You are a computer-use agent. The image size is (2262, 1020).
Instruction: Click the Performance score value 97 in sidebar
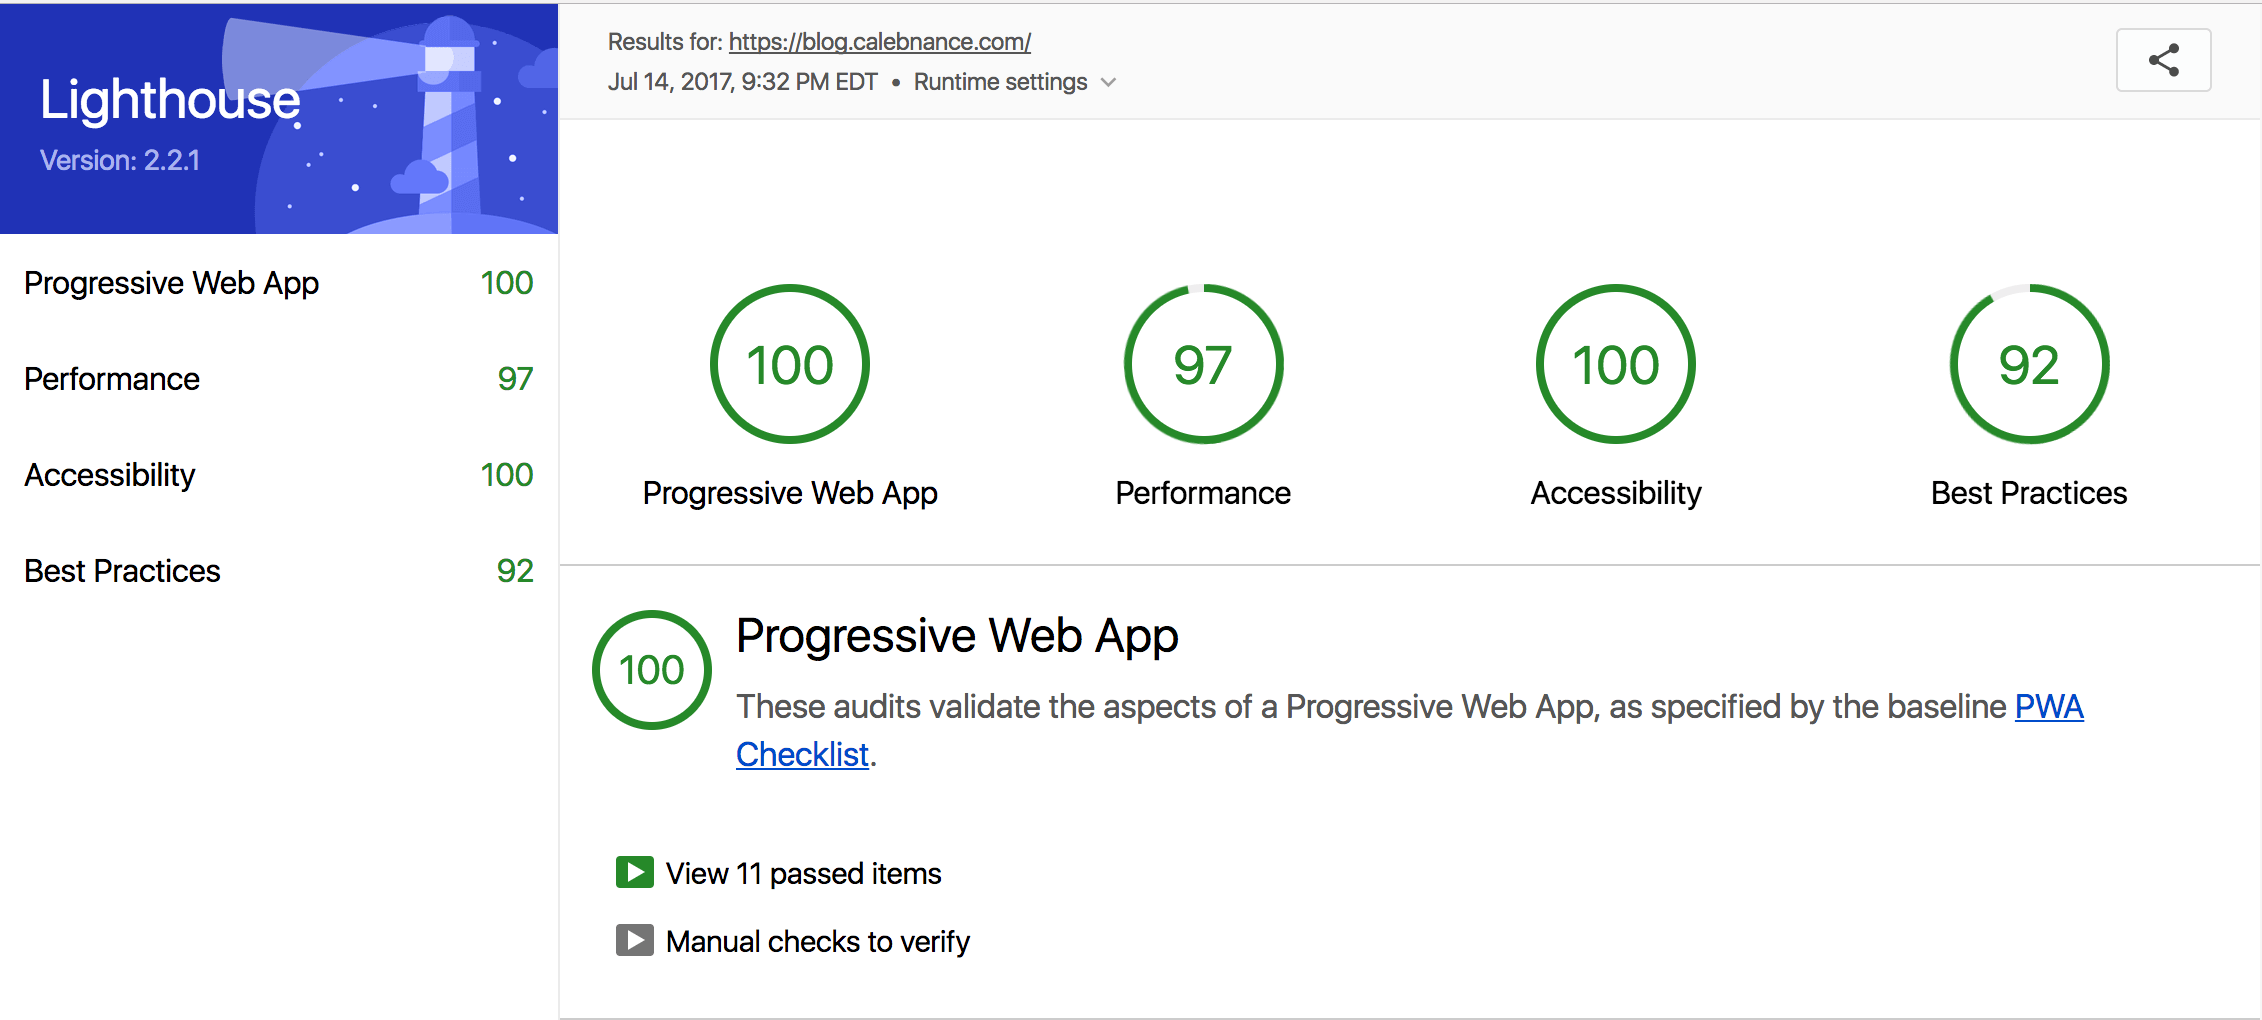[518, 378]
